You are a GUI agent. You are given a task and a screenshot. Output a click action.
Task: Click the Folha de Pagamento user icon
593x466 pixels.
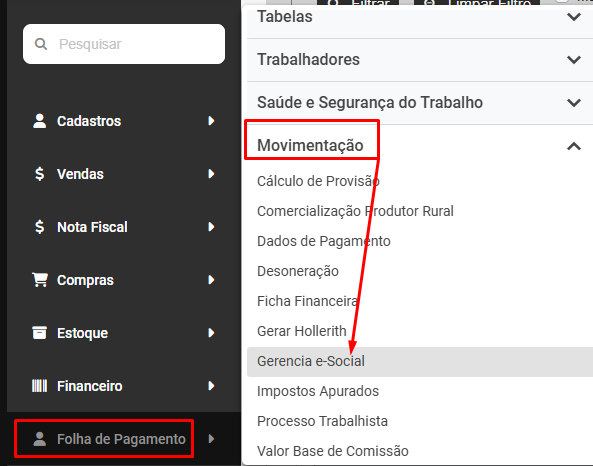(39, 439)
